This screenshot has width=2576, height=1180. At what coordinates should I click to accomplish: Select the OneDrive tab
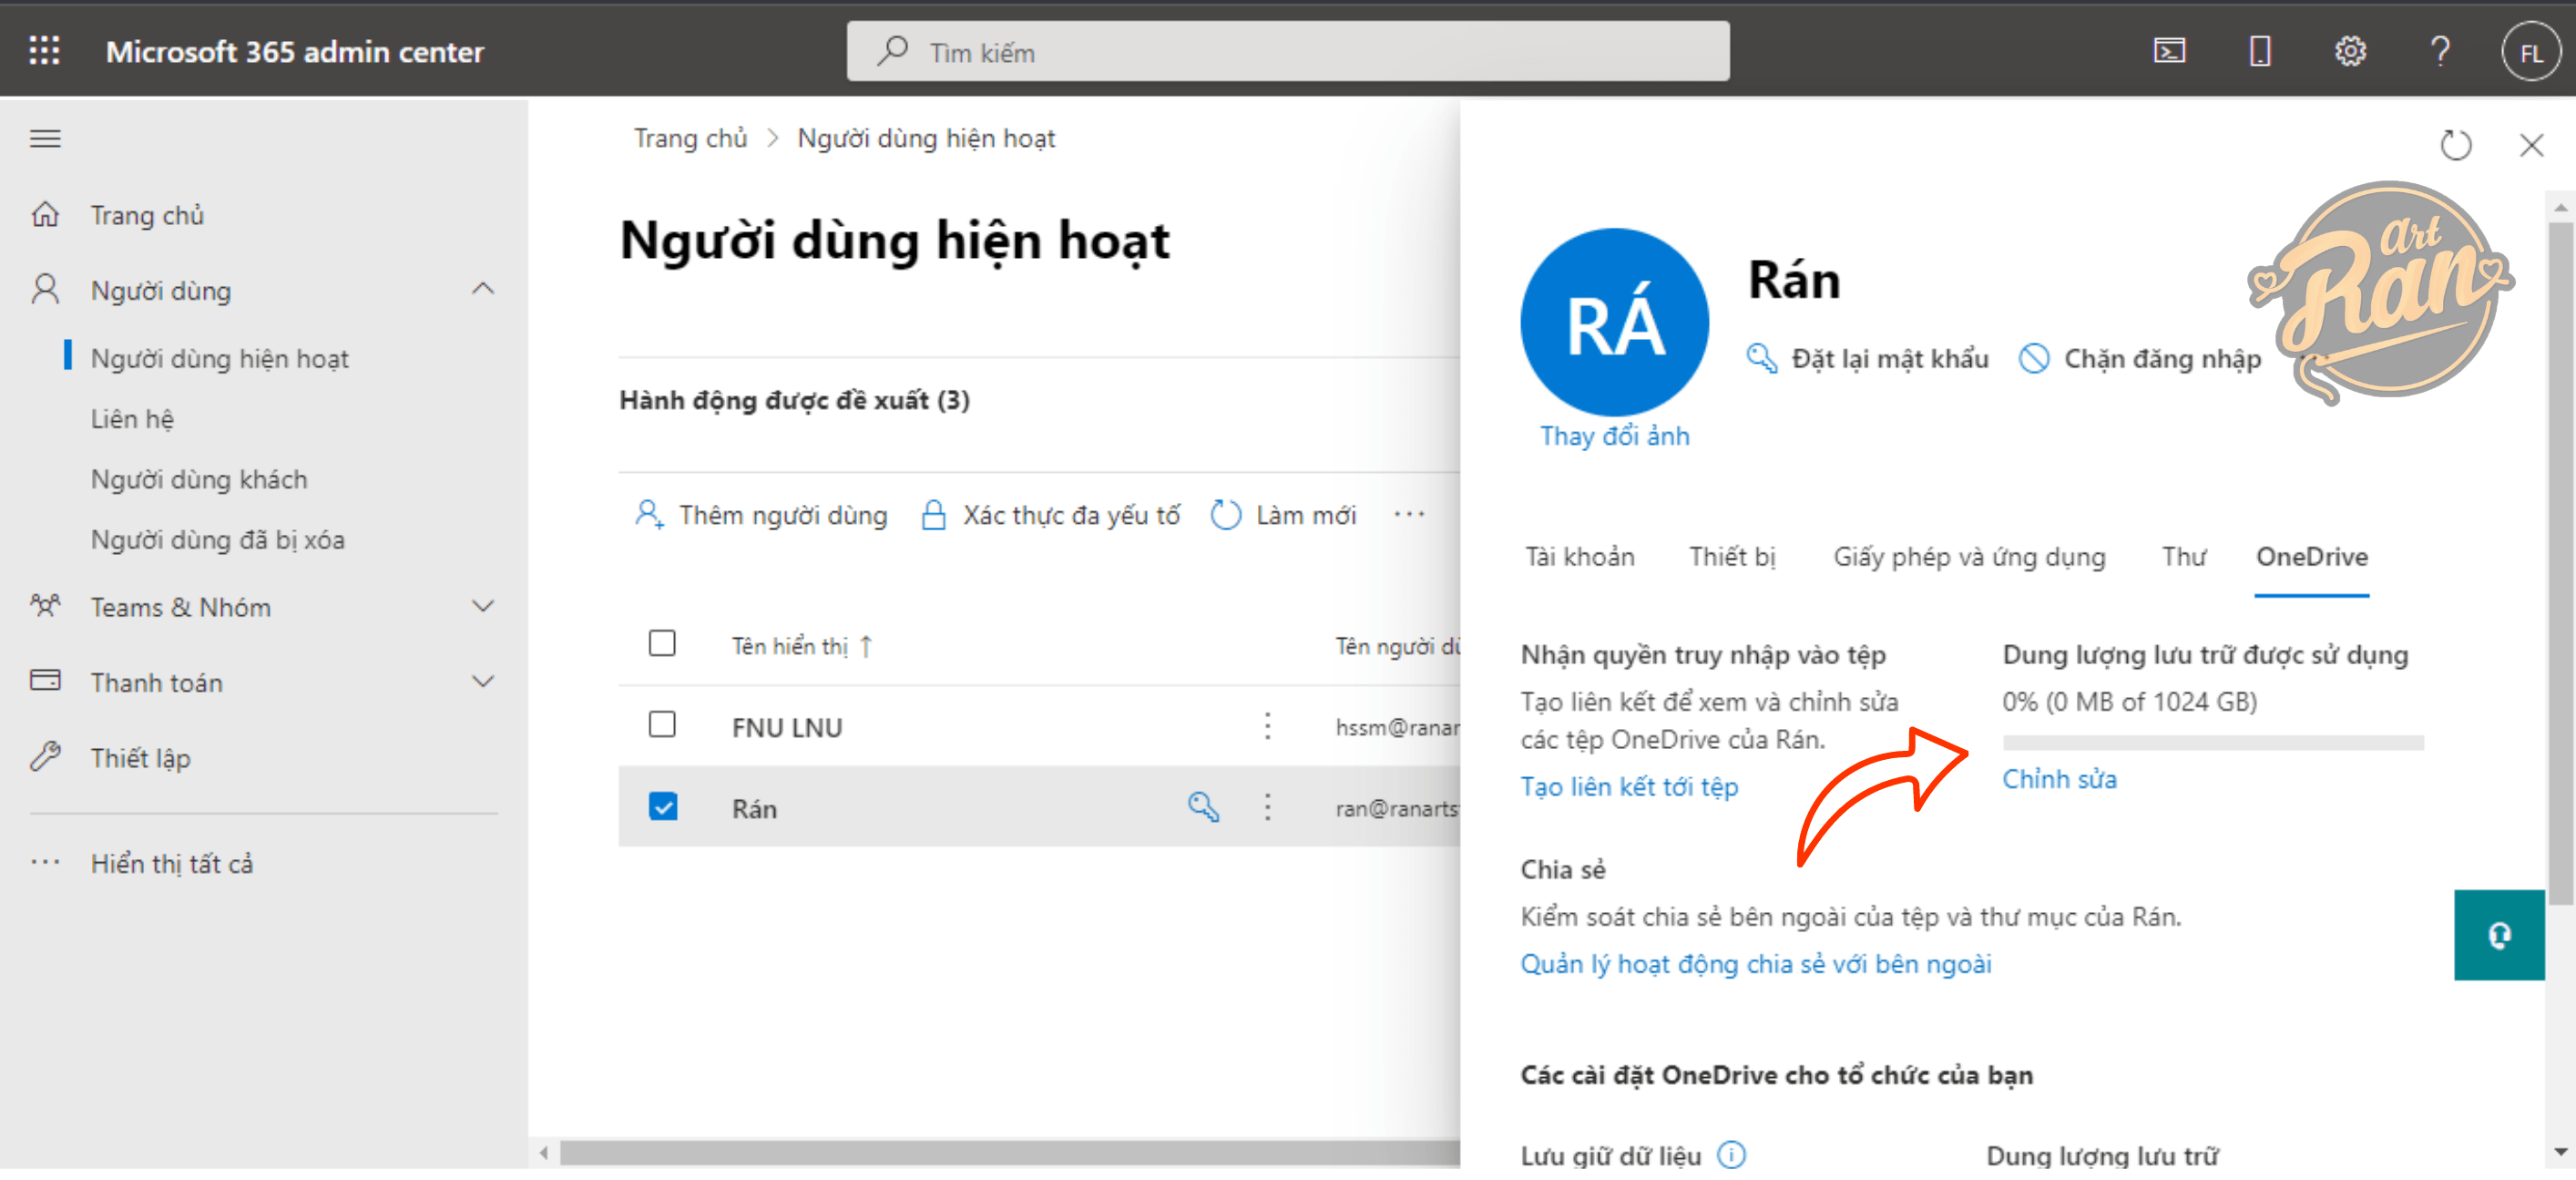click(2311, 556)
